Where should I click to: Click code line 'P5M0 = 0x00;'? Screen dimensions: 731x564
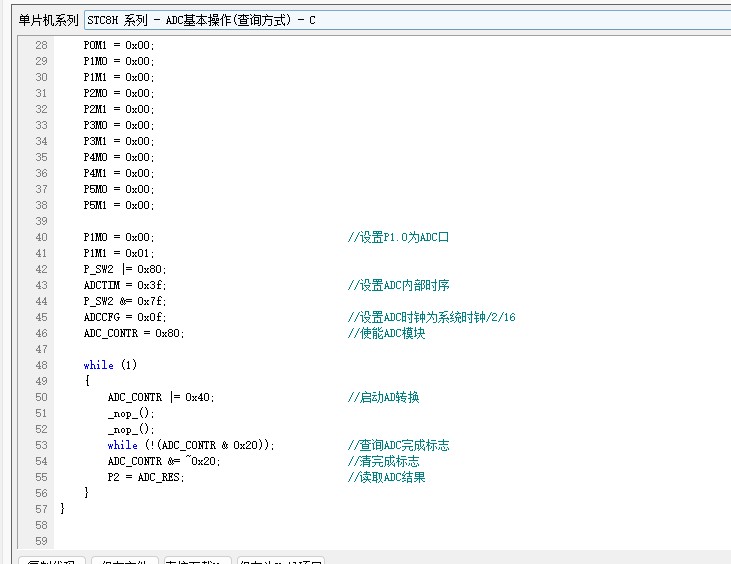(119, 189)
